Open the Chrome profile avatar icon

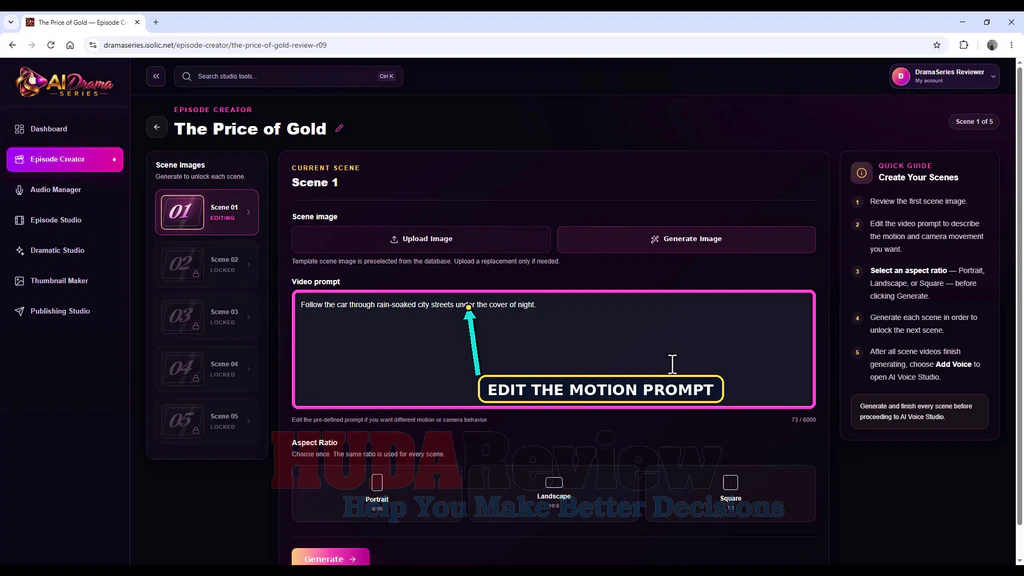[992, 45]
